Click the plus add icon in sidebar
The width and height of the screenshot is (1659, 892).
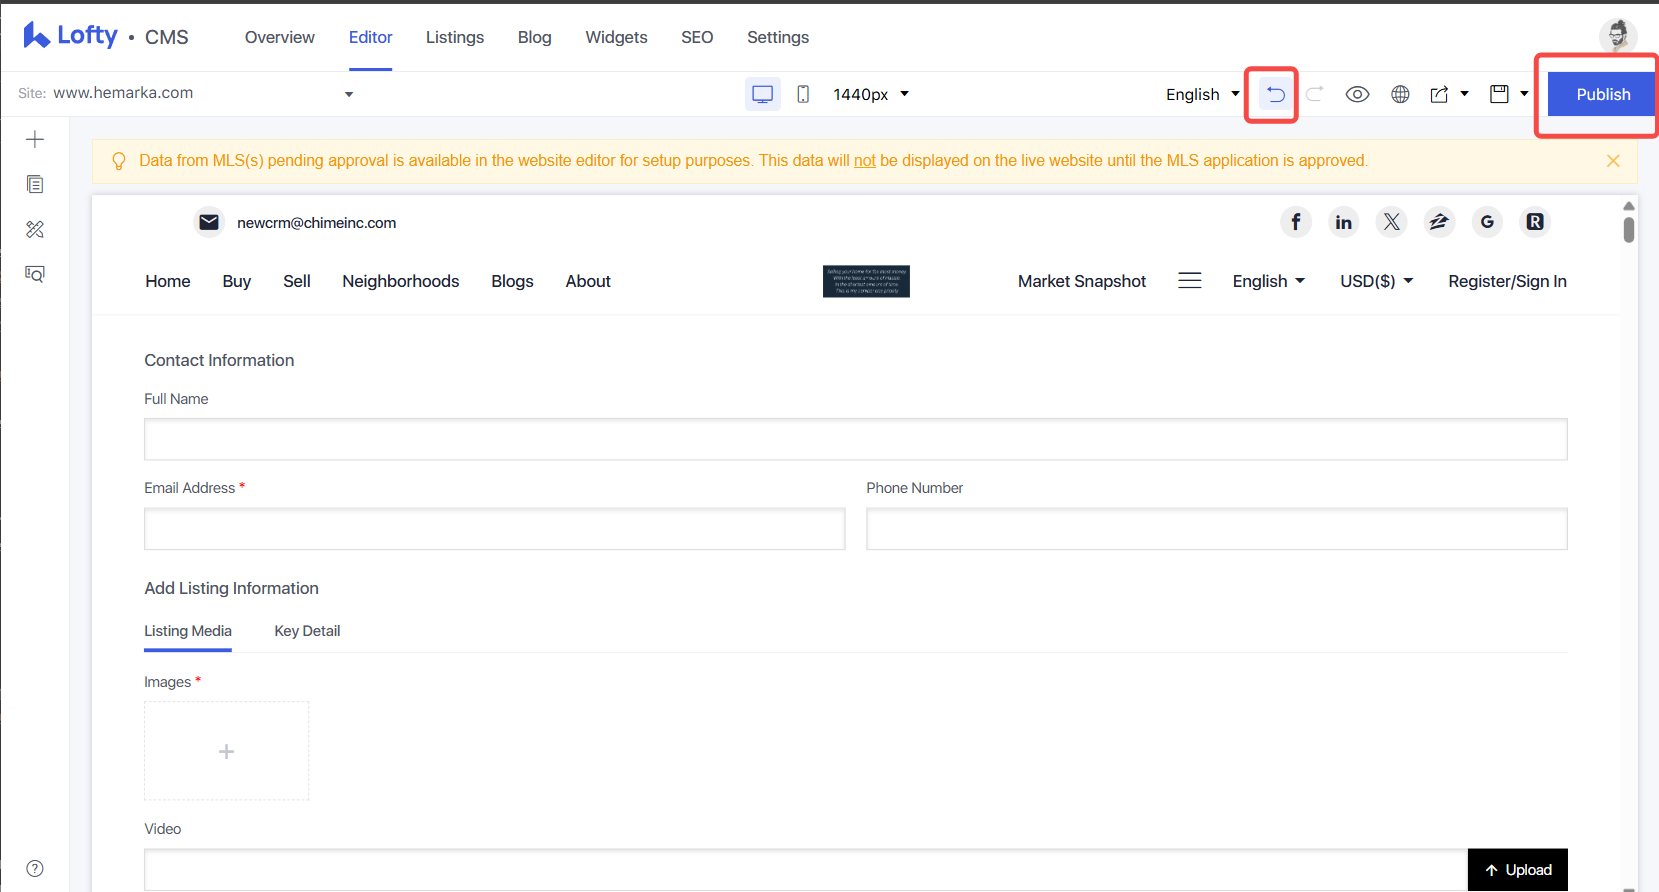[x=35, y=139]
